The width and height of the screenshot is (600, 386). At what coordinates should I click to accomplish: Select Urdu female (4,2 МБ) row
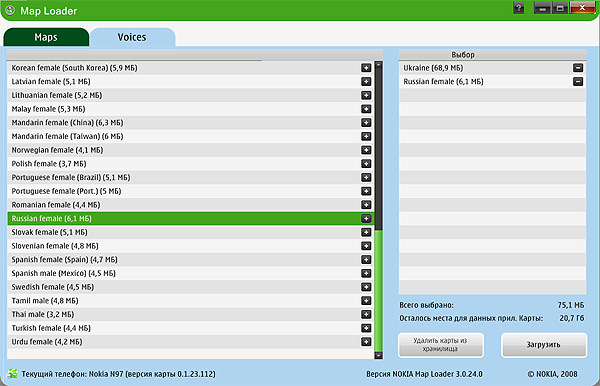(190, 342)
